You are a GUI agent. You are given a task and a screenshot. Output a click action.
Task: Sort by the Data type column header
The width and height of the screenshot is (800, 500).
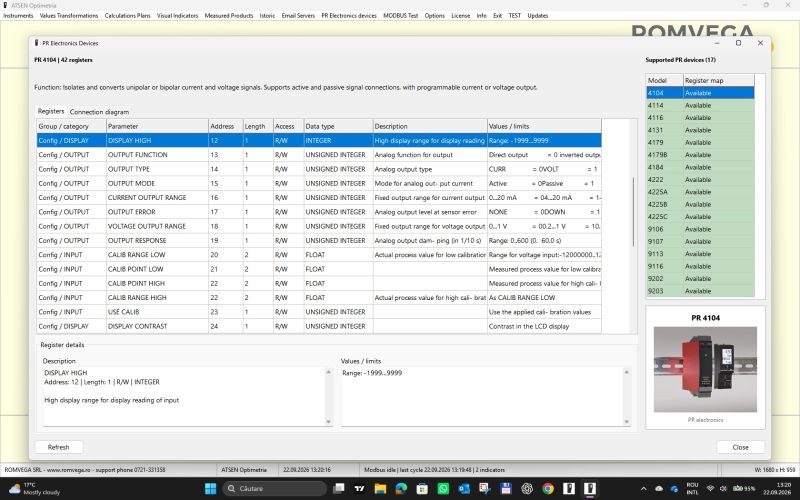pyautogui.click(x=338, y=126)
